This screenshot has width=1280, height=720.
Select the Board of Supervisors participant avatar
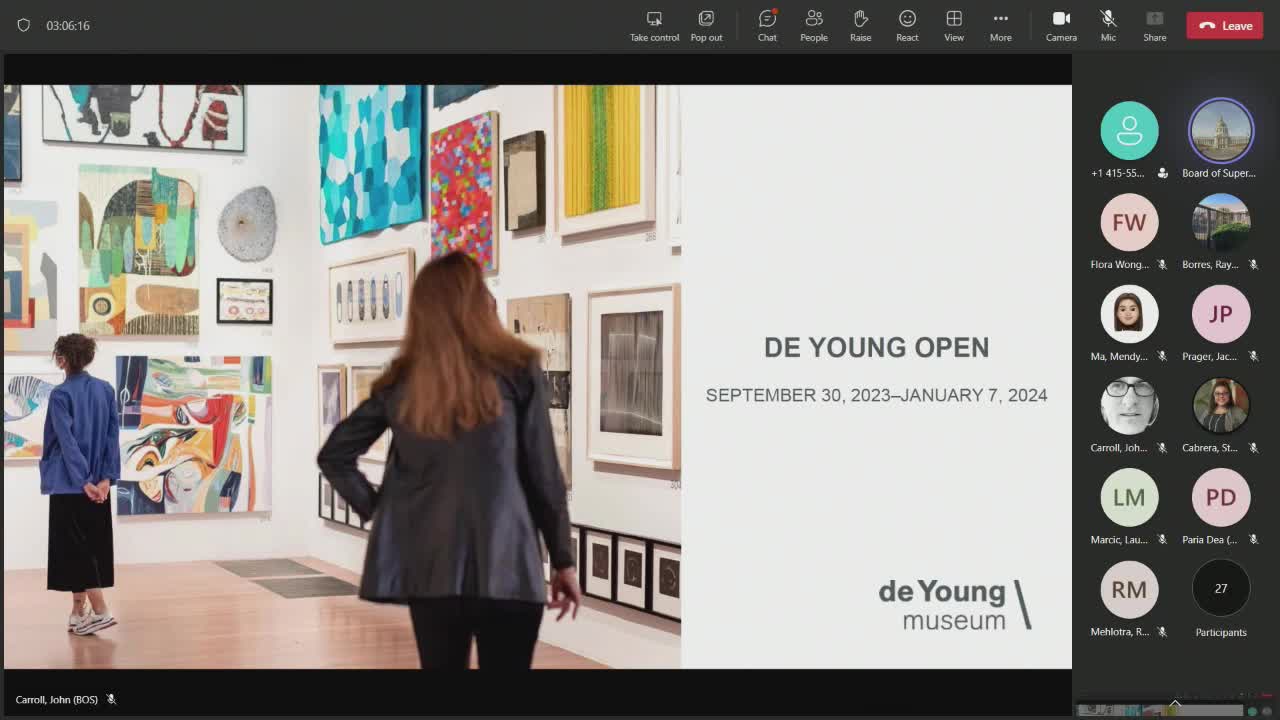1221,130
